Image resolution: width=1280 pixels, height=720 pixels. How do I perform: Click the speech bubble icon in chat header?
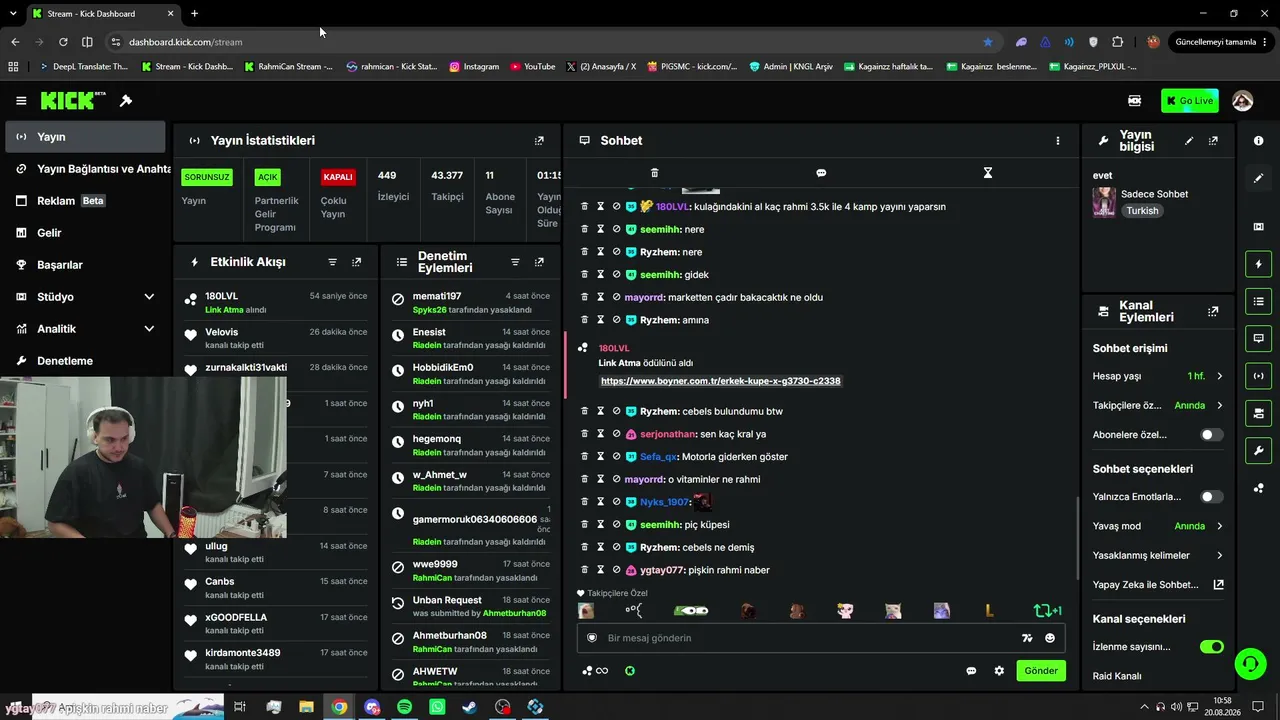pos(821,173)
